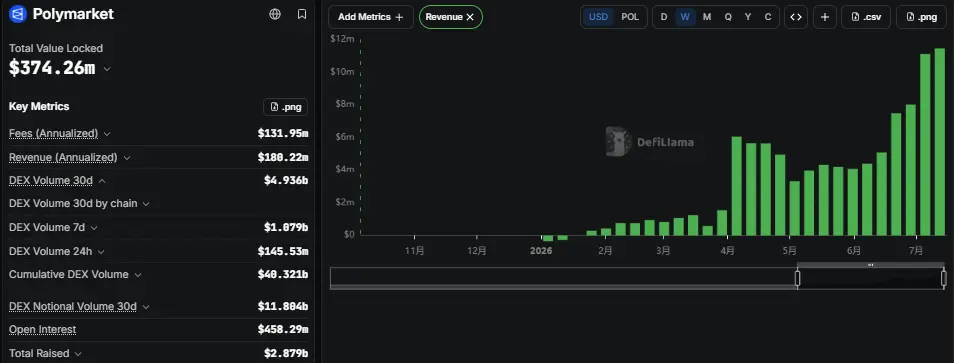Expand DEX Volume 7d details
This screenshot has width=954, height=363.
pyautogui.click(x=94, y=227)
